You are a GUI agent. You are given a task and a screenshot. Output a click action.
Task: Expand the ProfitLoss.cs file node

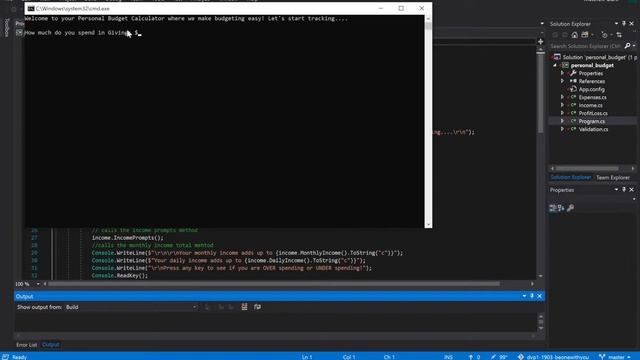pyautogui.click(x=562, y=113)
